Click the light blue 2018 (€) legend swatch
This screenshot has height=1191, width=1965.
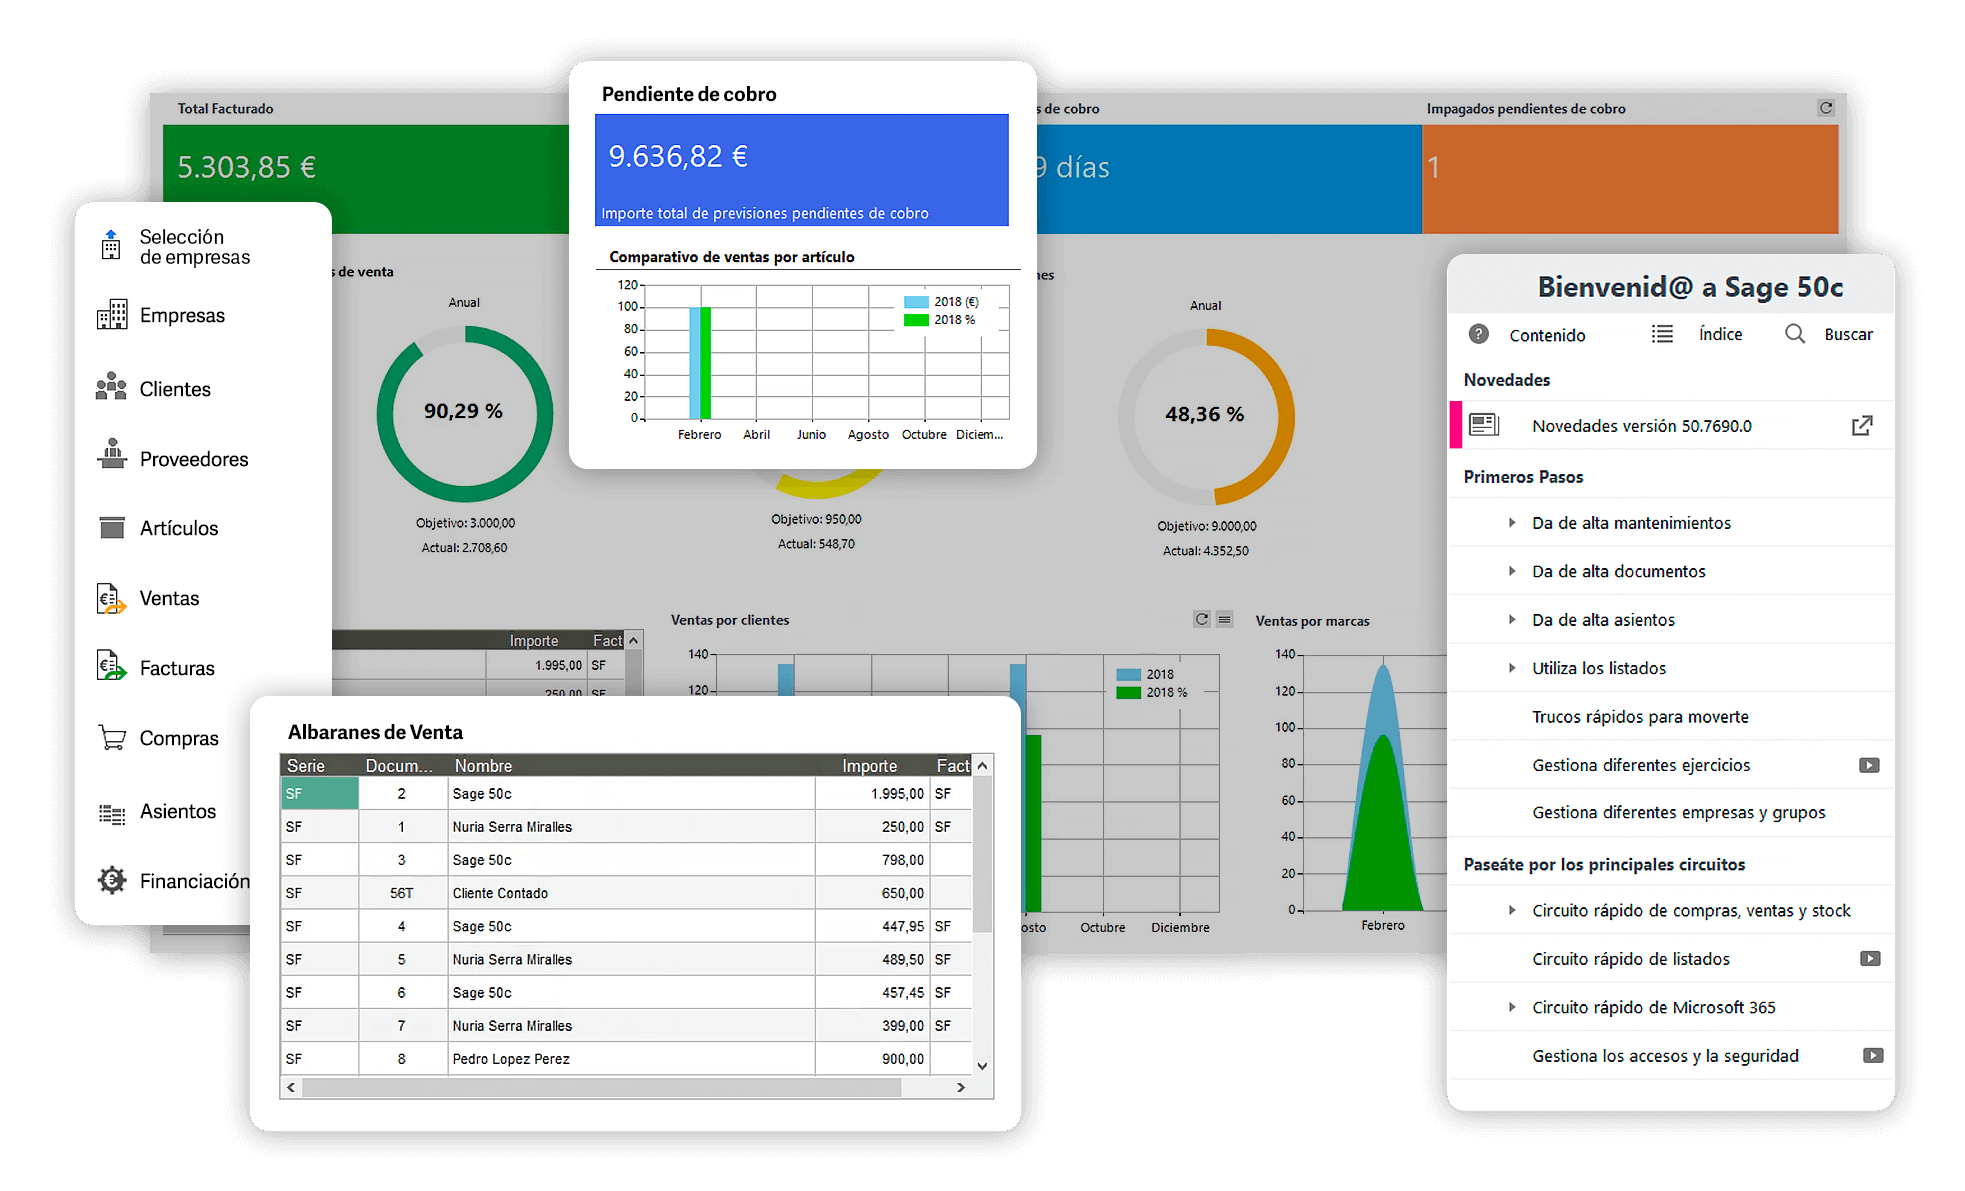click(916, 302)
